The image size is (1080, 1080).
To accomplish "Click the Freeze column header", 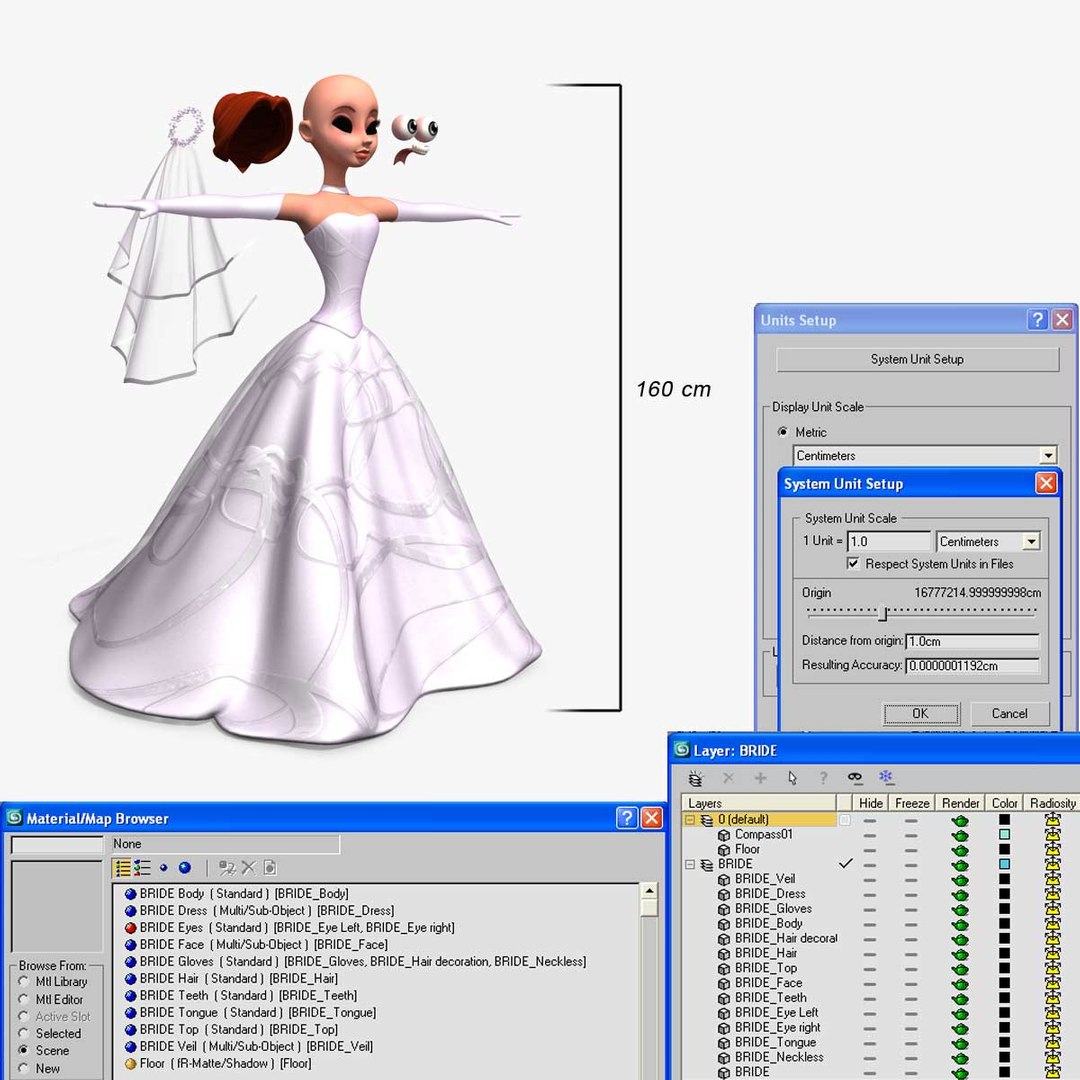I will click(x=912, y=803).
